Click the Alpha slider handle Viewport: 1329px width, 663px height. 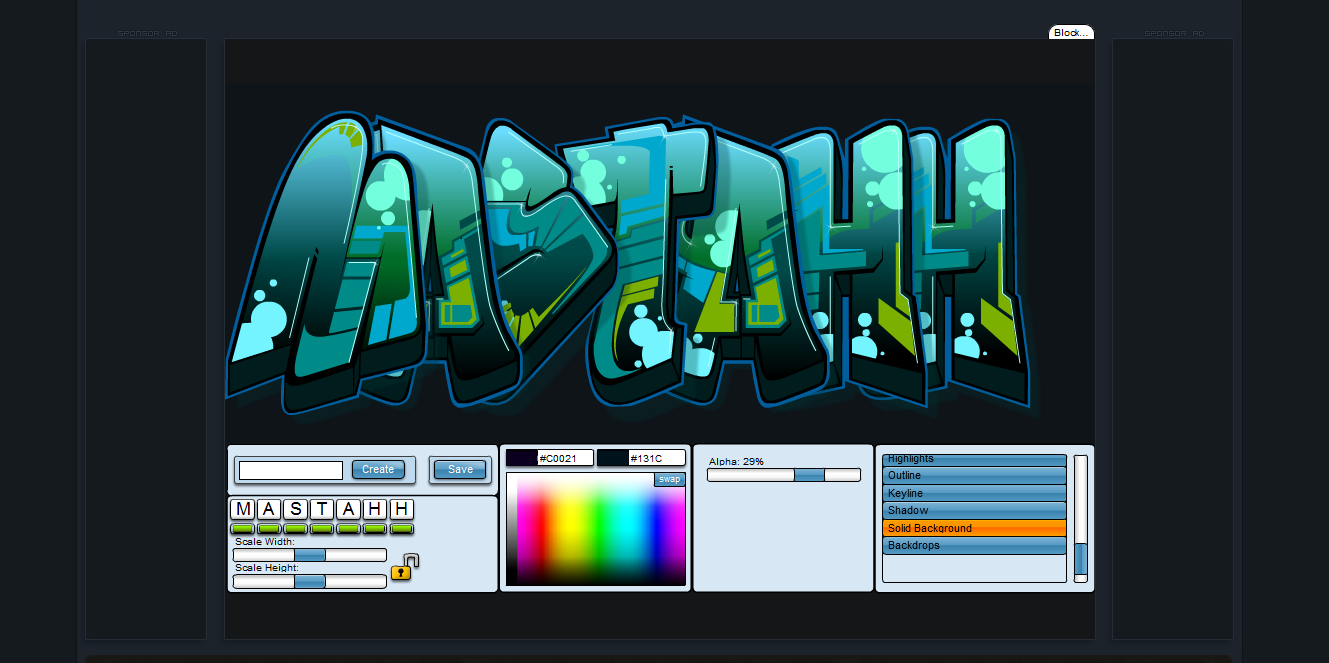point(810,475)
